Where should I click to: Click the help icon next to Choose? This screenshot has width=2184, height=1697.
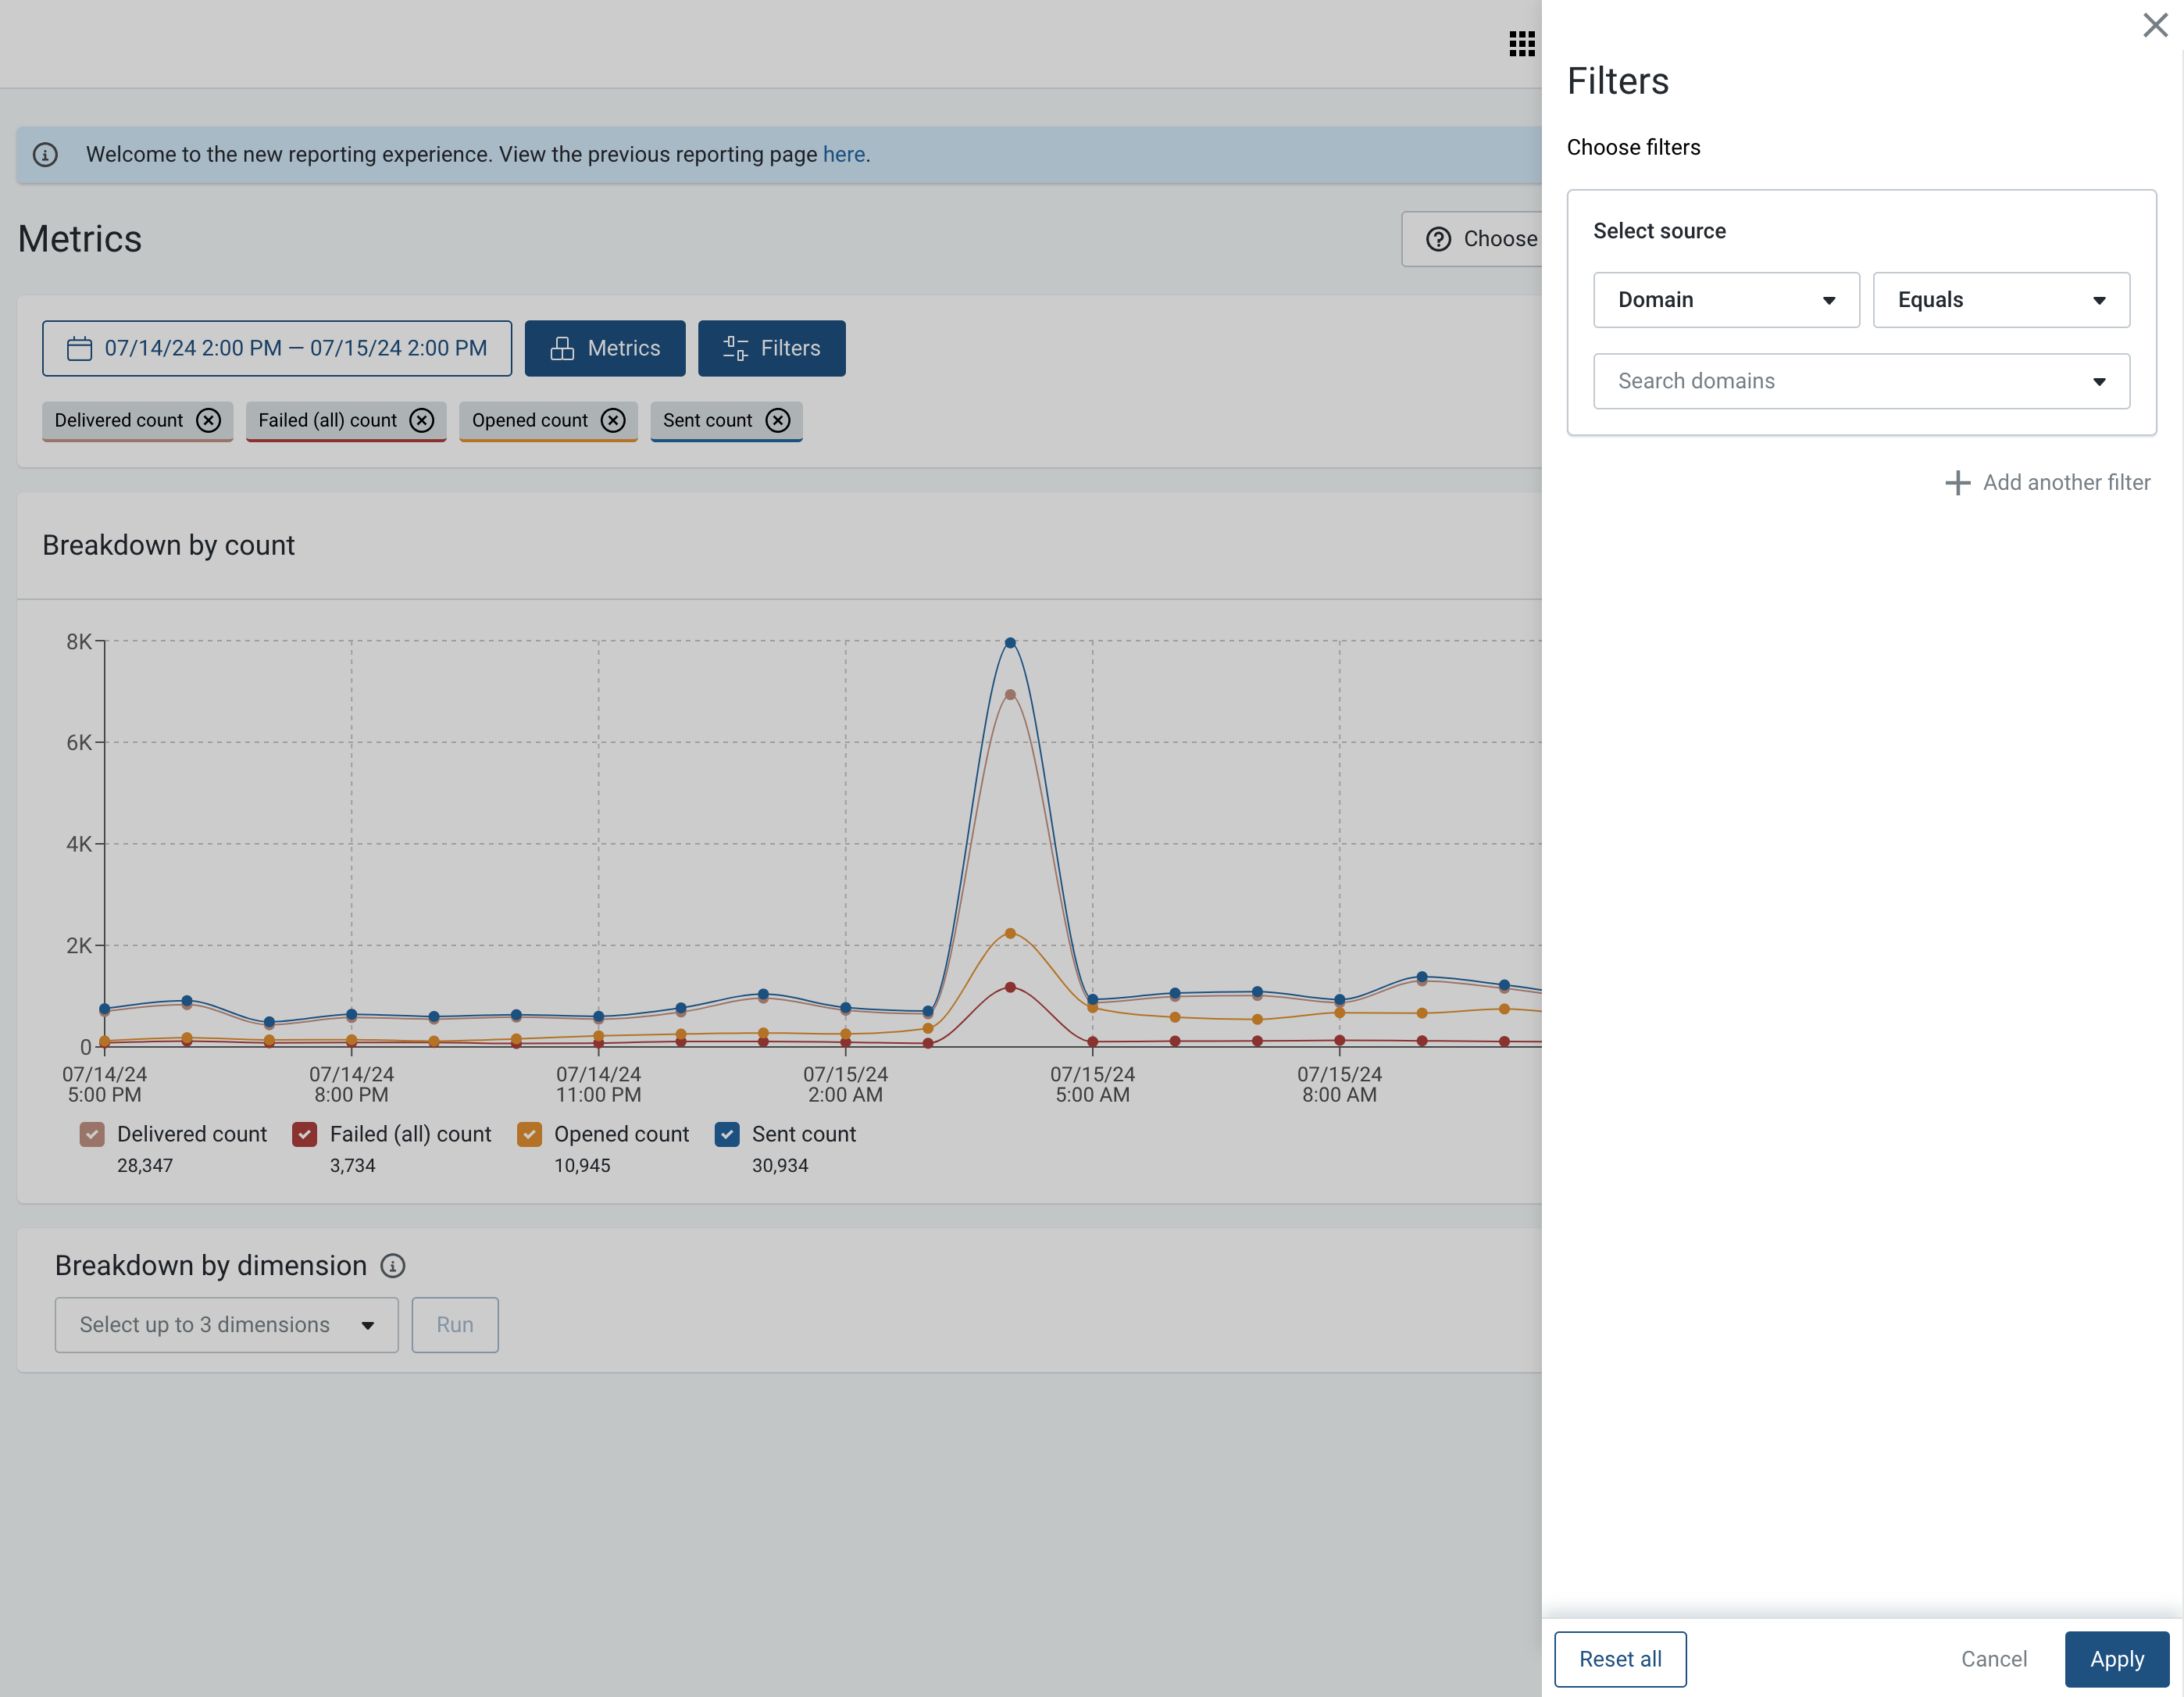(x=1438, y=239)
